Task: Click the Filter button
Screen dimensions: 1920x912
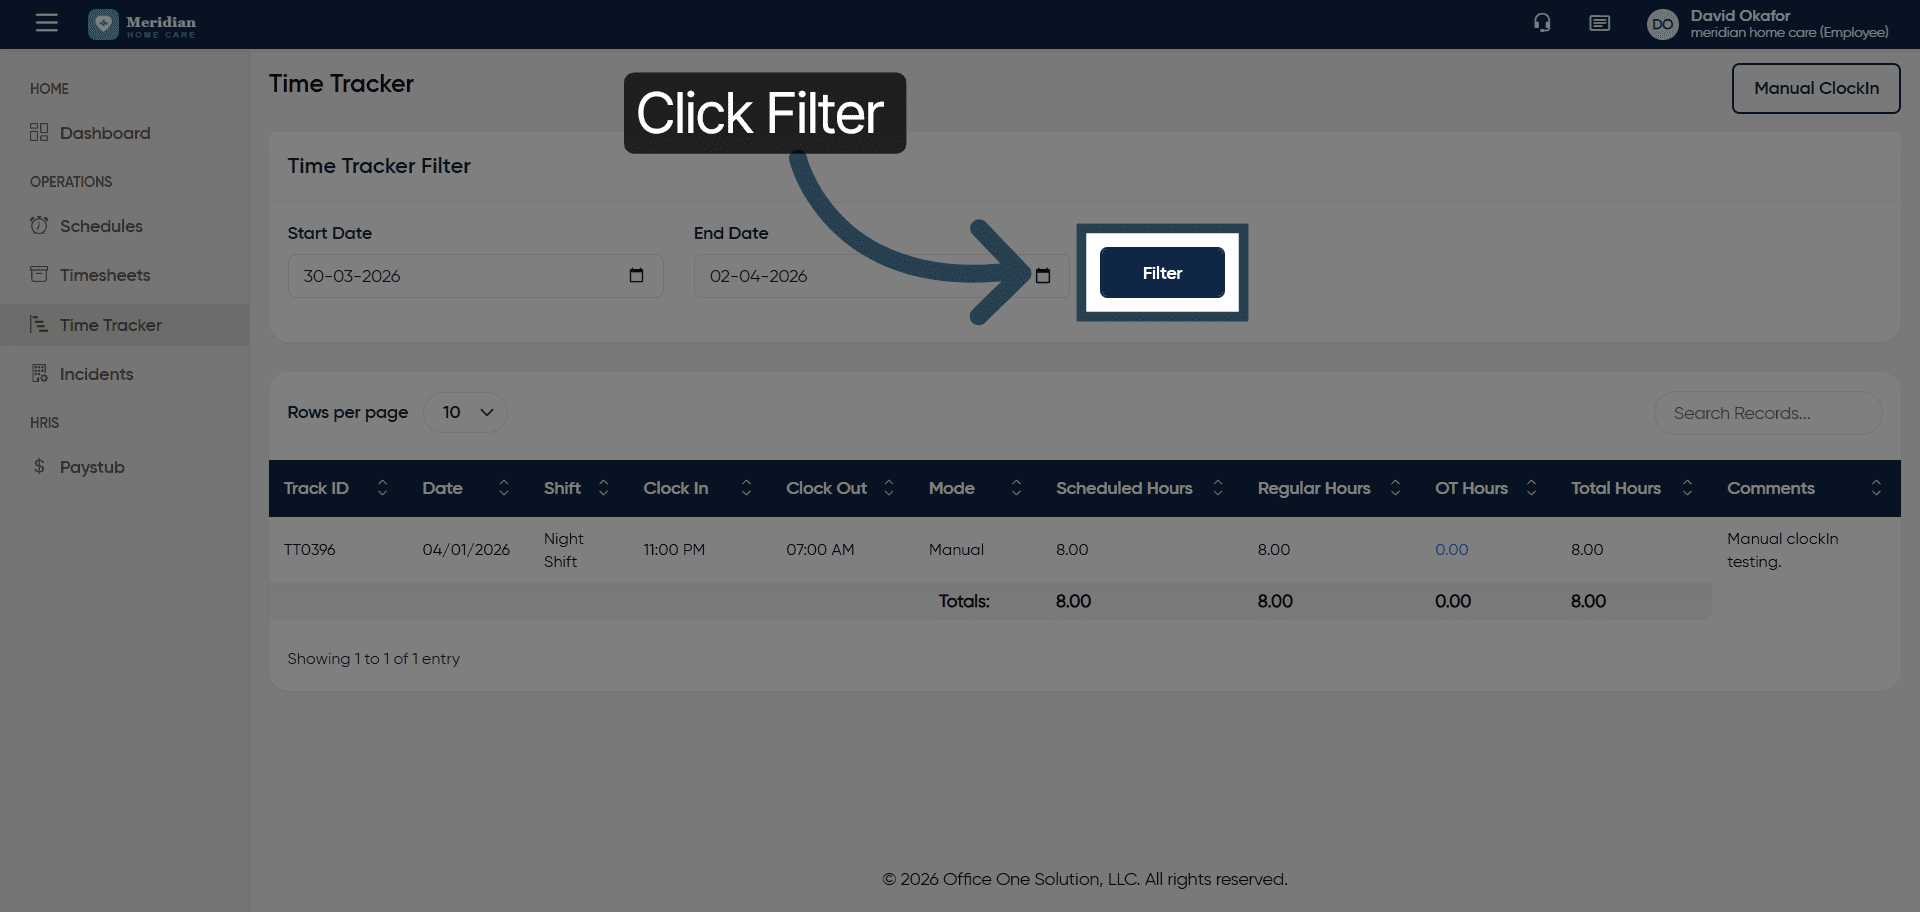Action: point(1162,273)
